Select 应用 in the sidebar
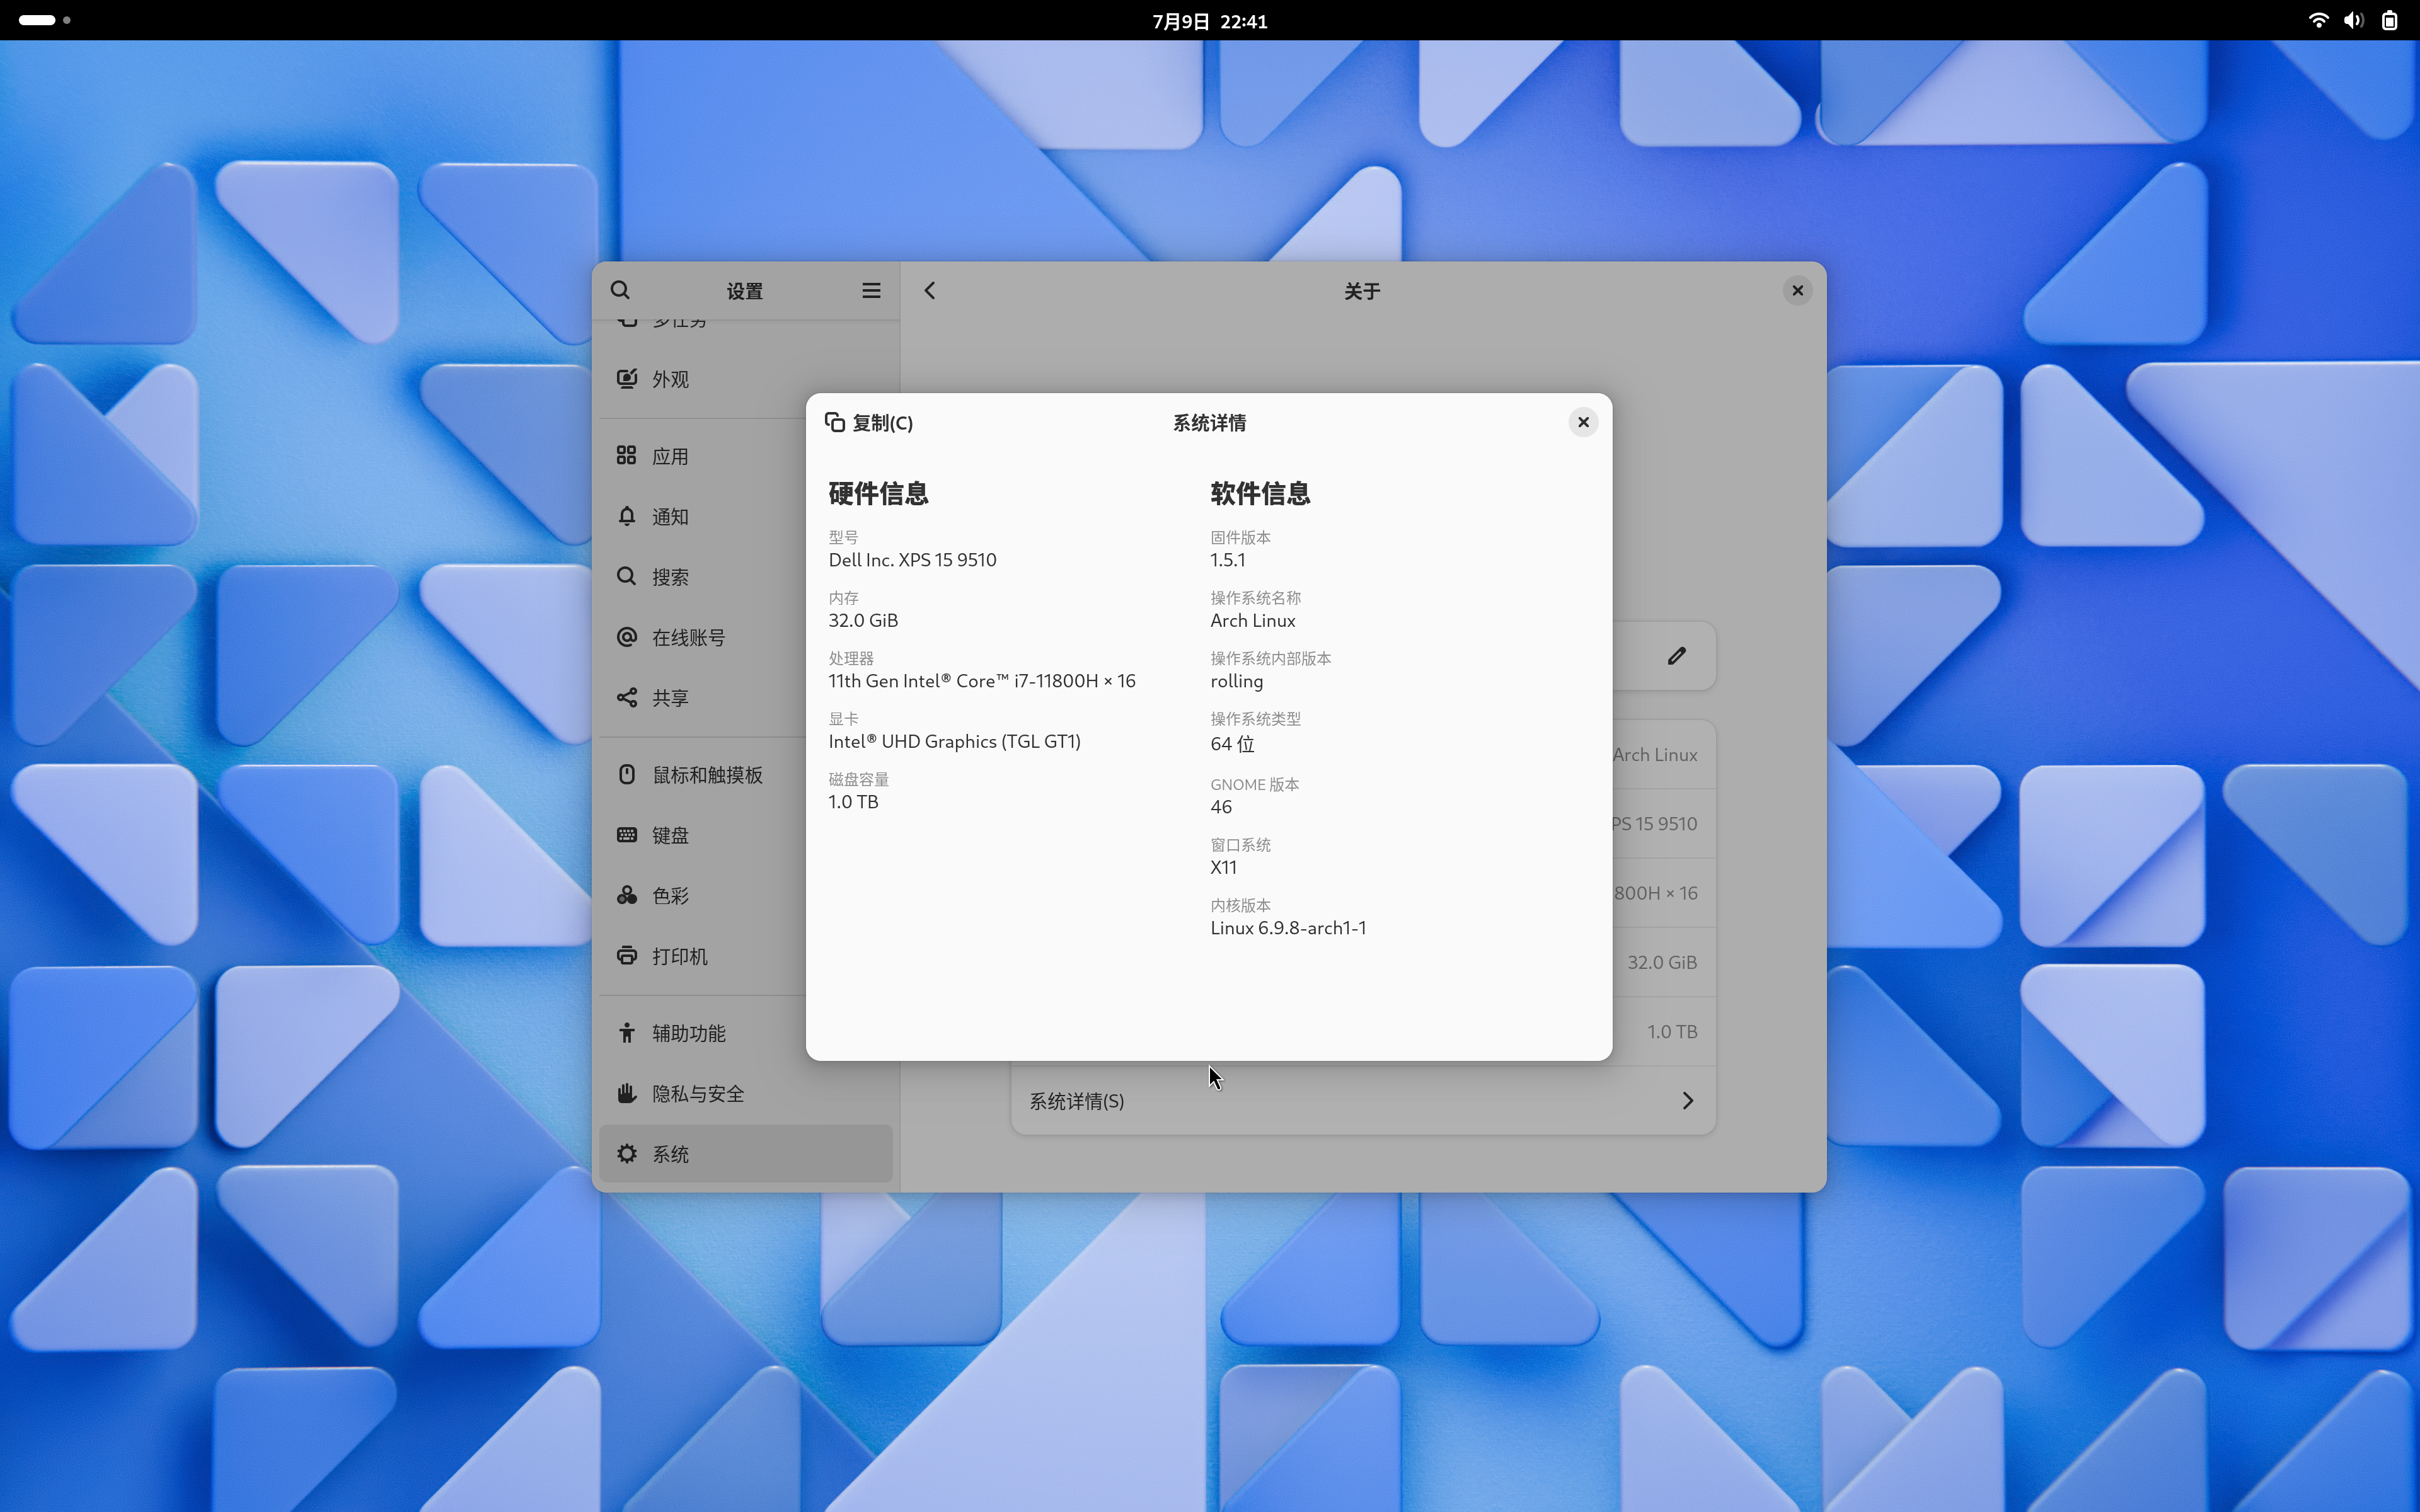The height and width of the screenshot is (1512, 2420). (746, 456)
